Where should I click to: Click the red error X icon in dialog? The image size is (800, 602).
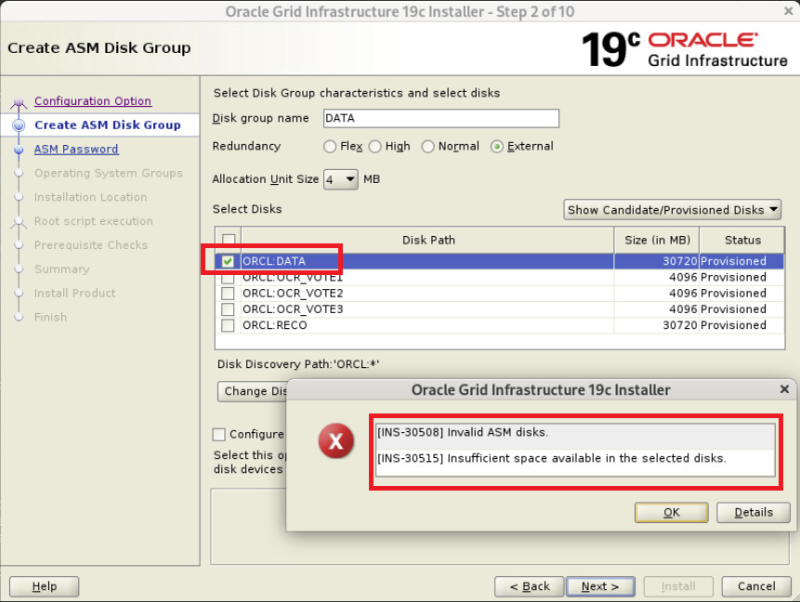tap(336, 440)
